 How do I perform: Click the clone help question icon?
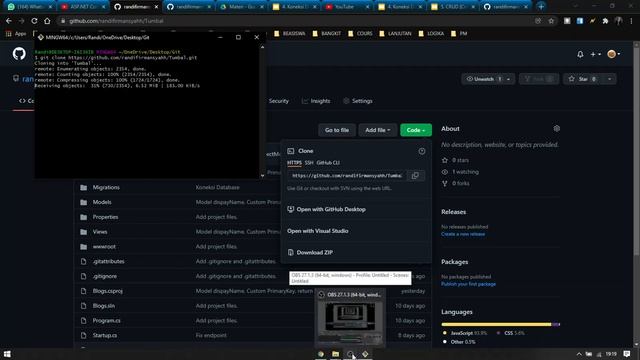[x=422, y=151]
